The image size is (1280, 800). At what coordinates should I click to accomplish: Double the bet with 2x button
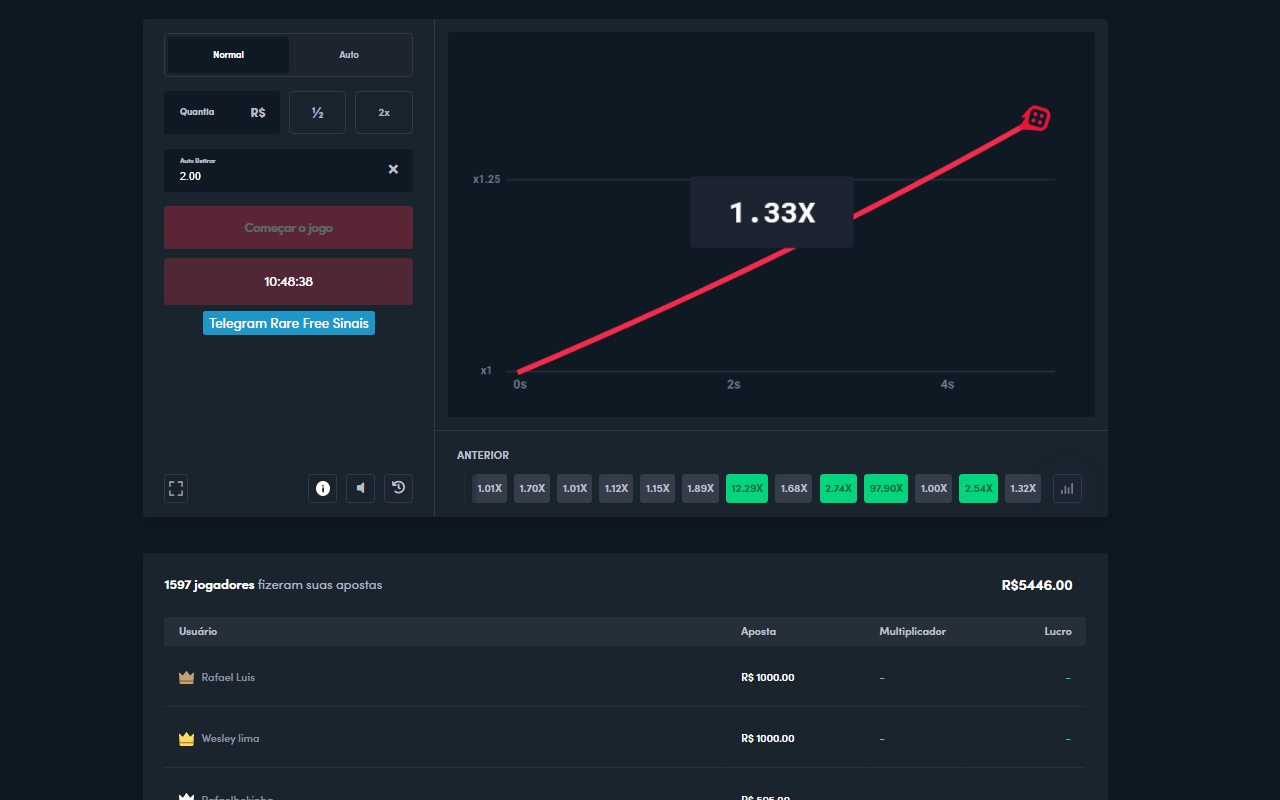pyautogui.click(x=384, y=113)
